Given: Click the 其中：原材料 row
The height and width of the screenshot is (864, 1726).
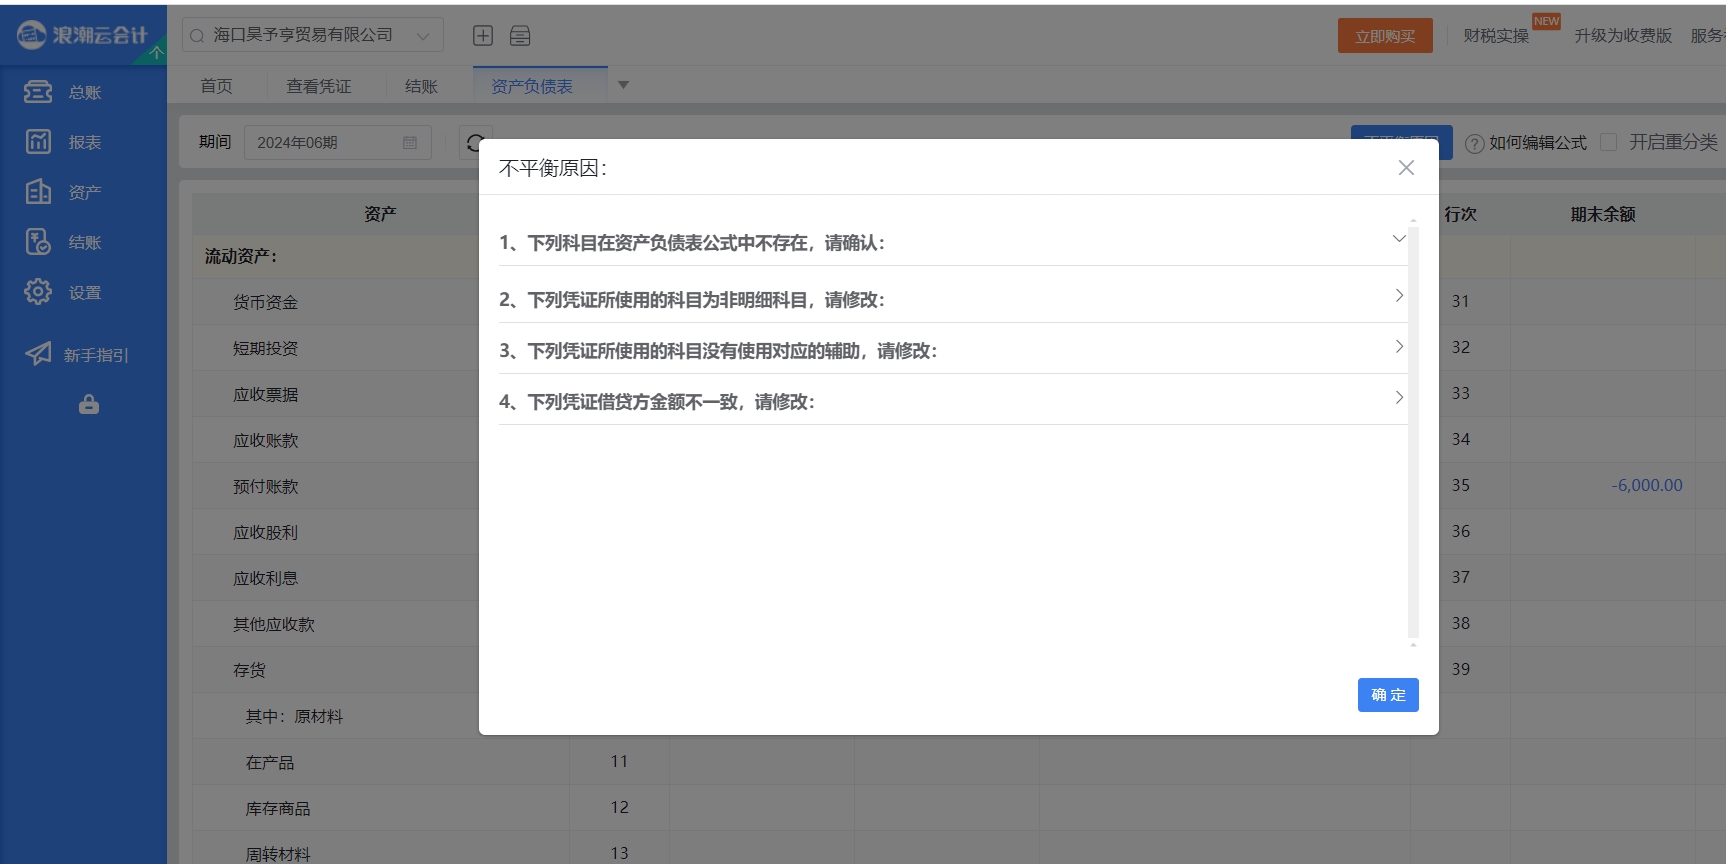Looking at the screenshot, I should point(294,716).
